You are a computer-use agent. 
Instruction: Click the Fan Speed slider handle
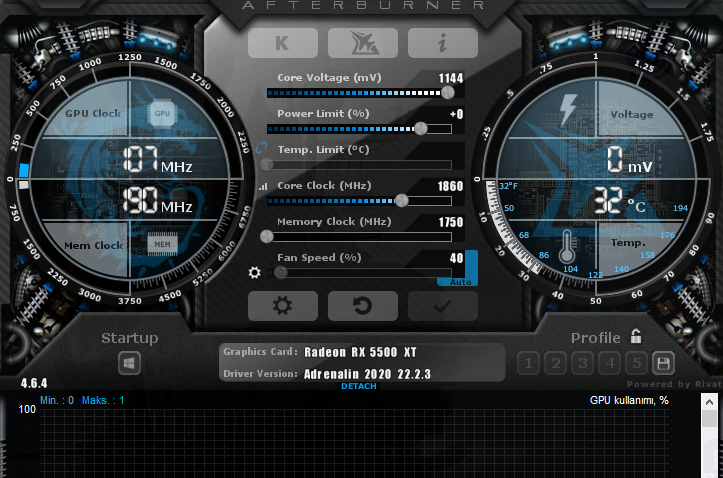click(x=280, y=272)
